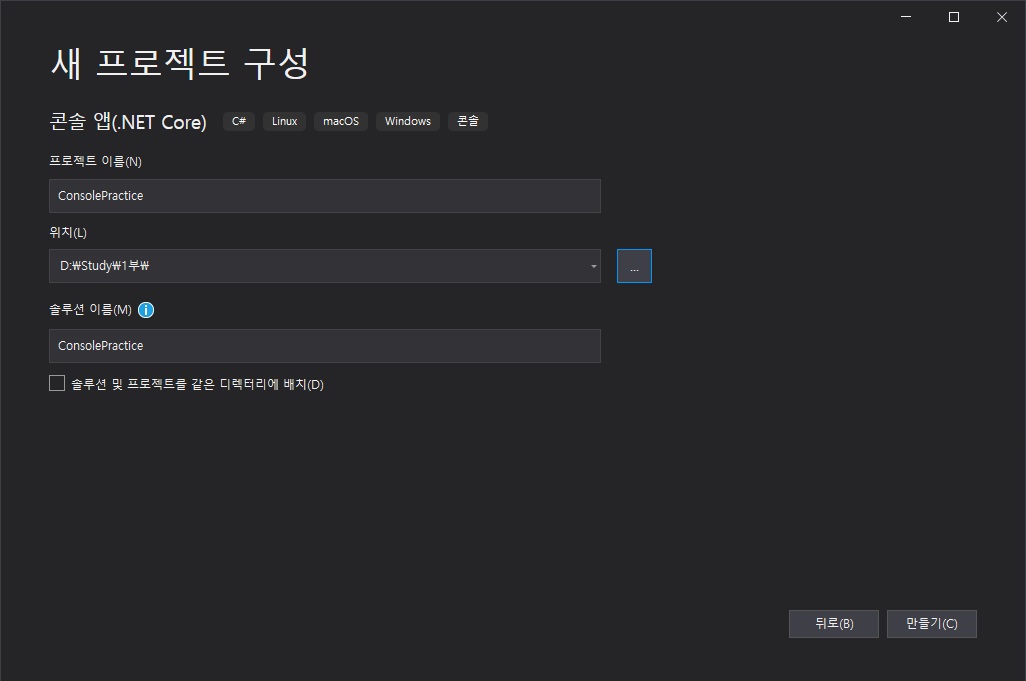Click the Windows tag

(408, 122)
